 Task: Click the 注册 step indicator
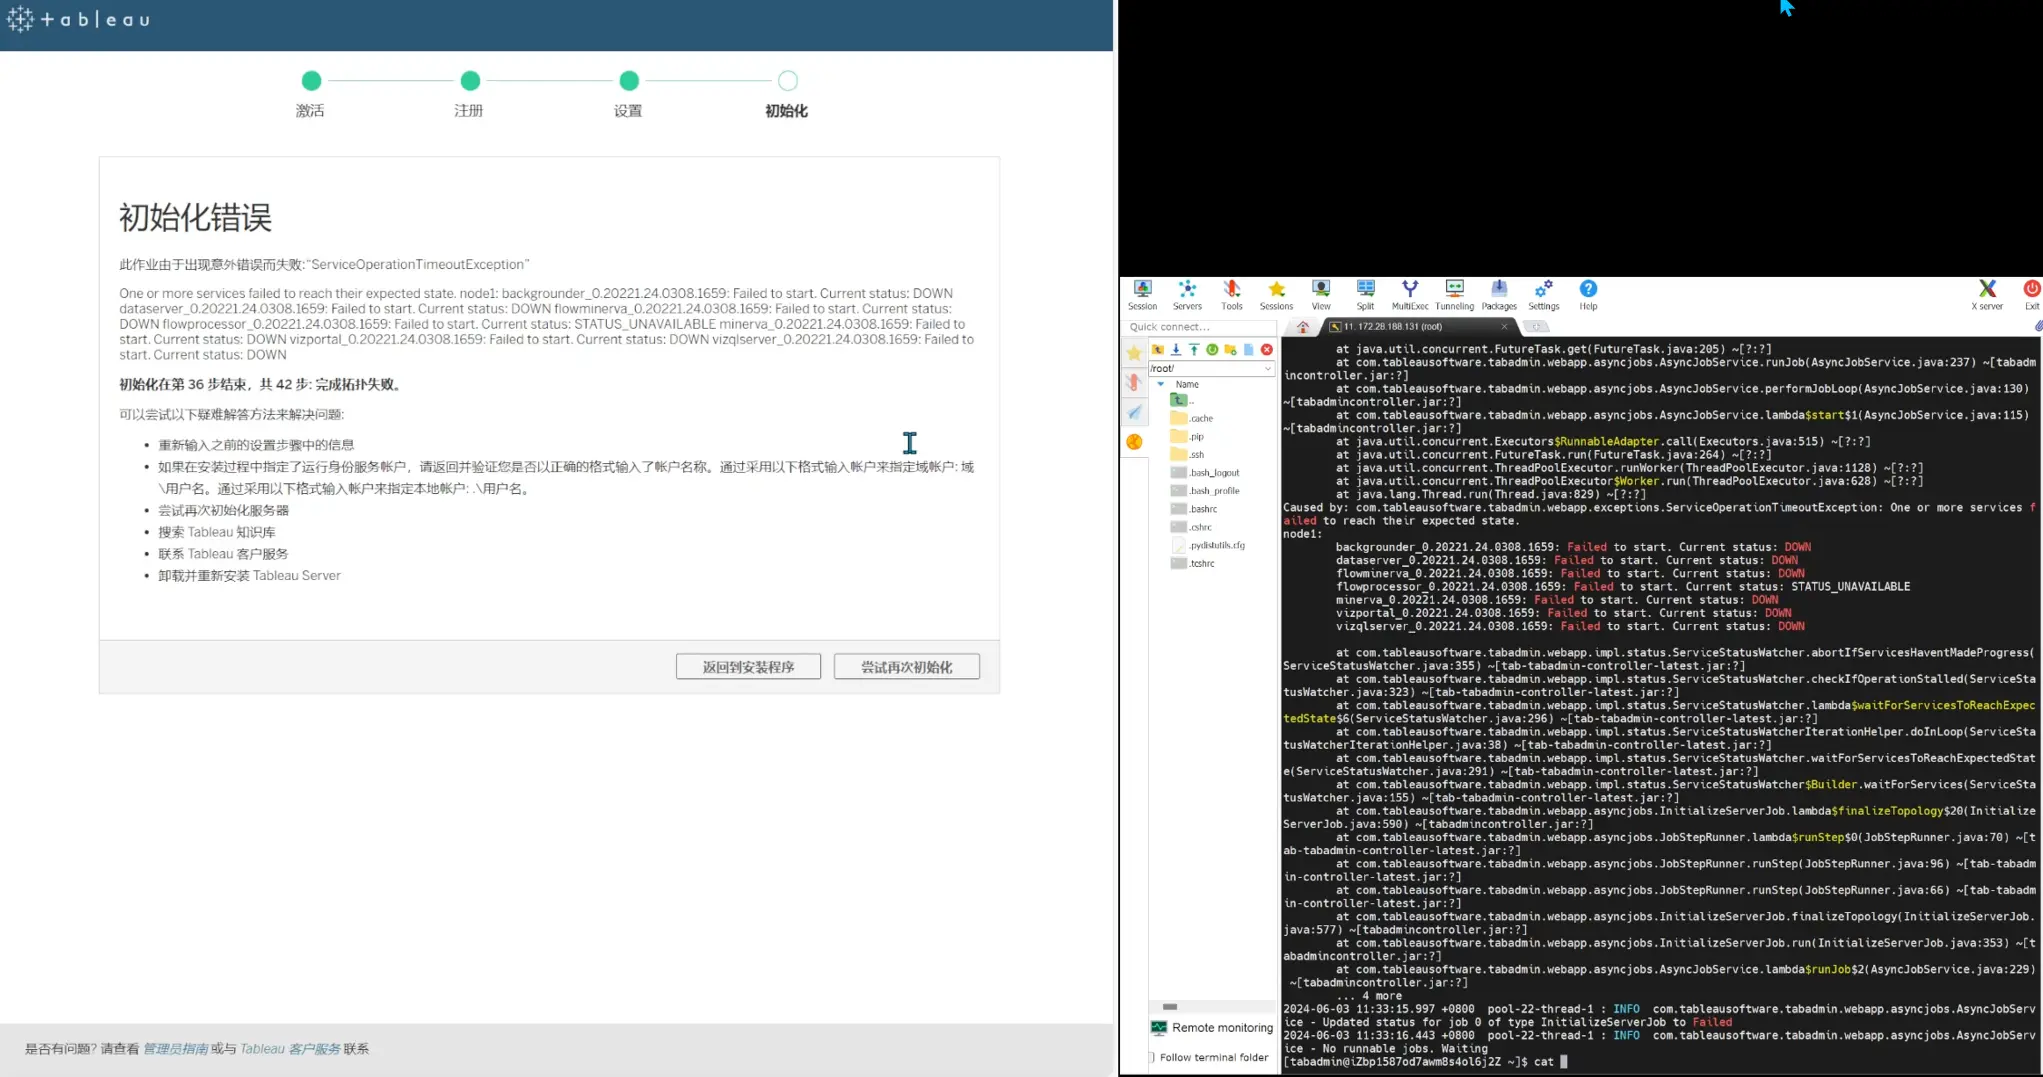pos(470,81)
